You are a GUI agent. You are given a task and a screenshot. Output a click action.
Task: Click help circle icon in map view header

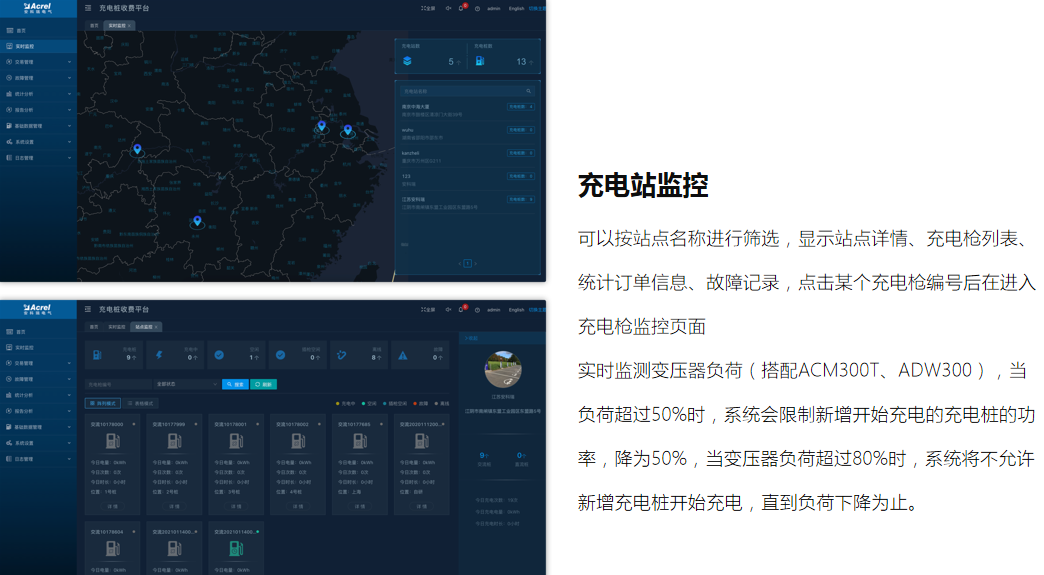pos(477,9)
